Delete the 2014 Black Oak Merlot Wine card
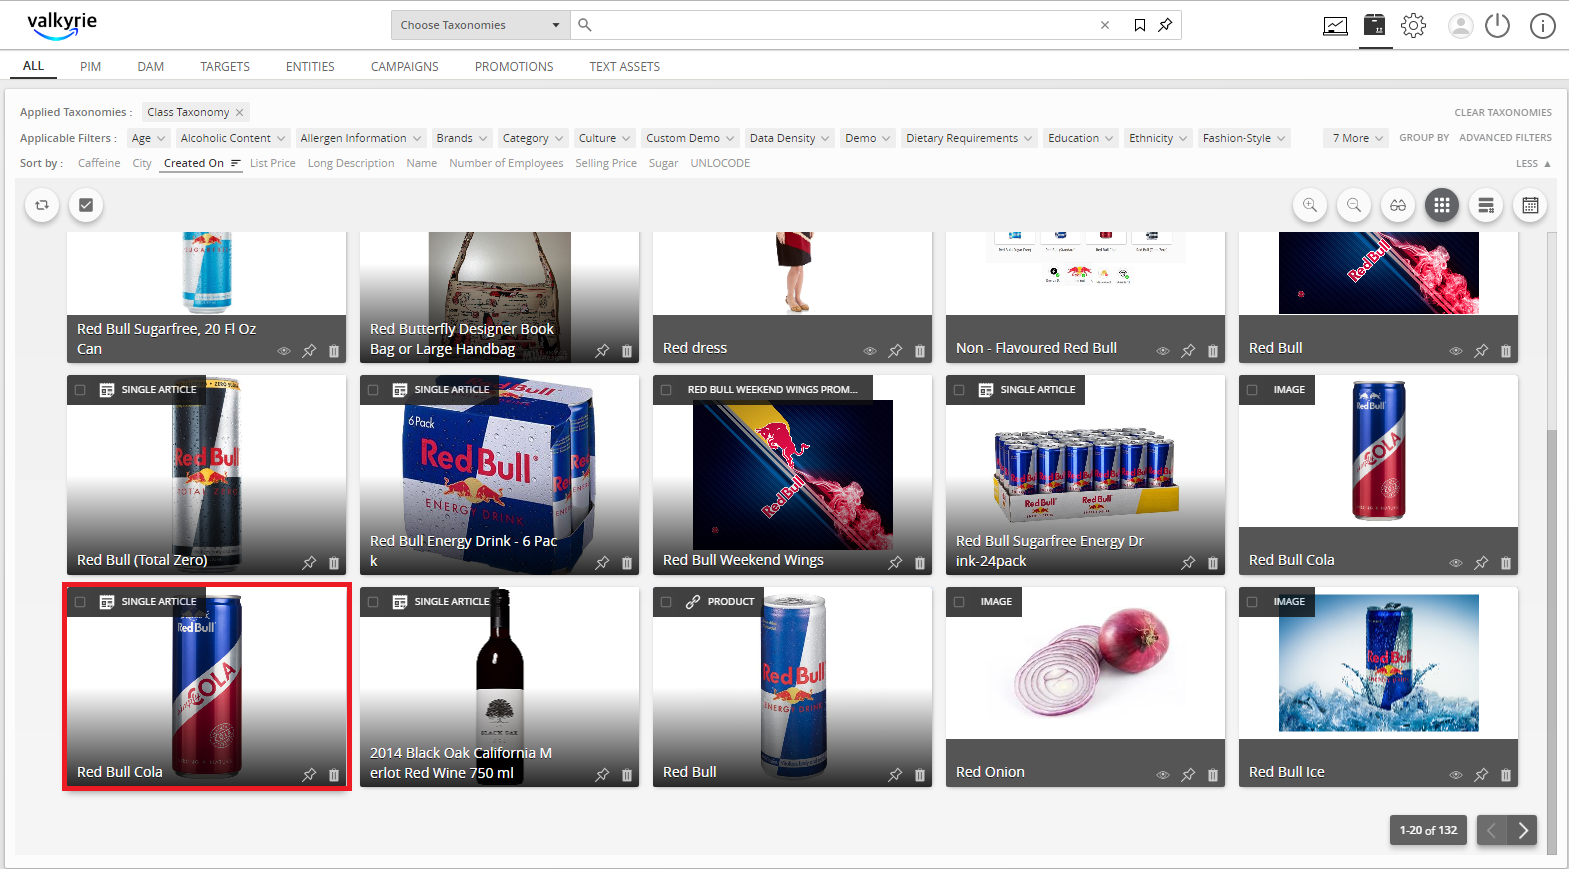This screenshot has height=869, width=1569. [627, 775]
